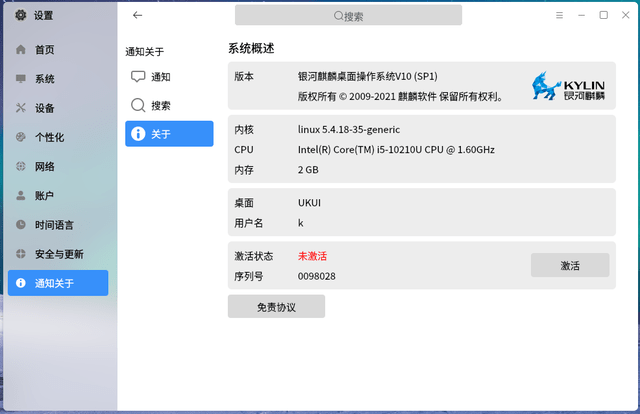Open the hamburger menu icon
The height and width of the screenshot is (414, 640).
point(559,16)
